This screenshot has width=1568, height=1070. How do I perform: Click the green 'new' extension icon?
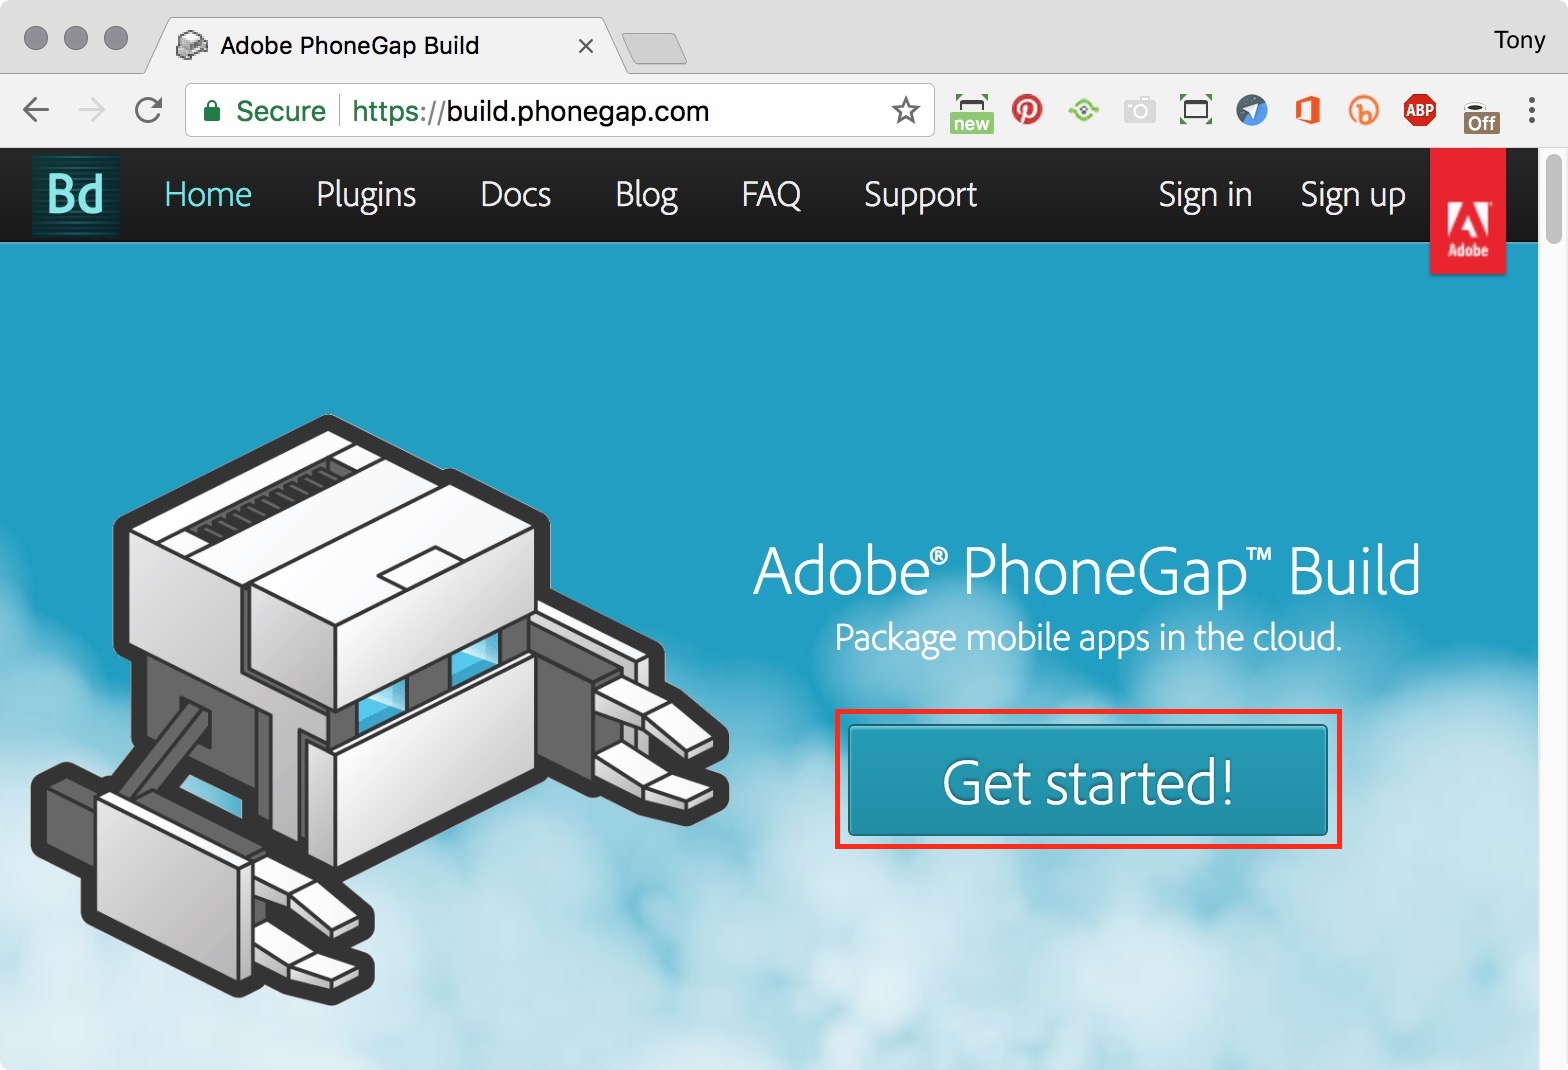click(971, 112)
